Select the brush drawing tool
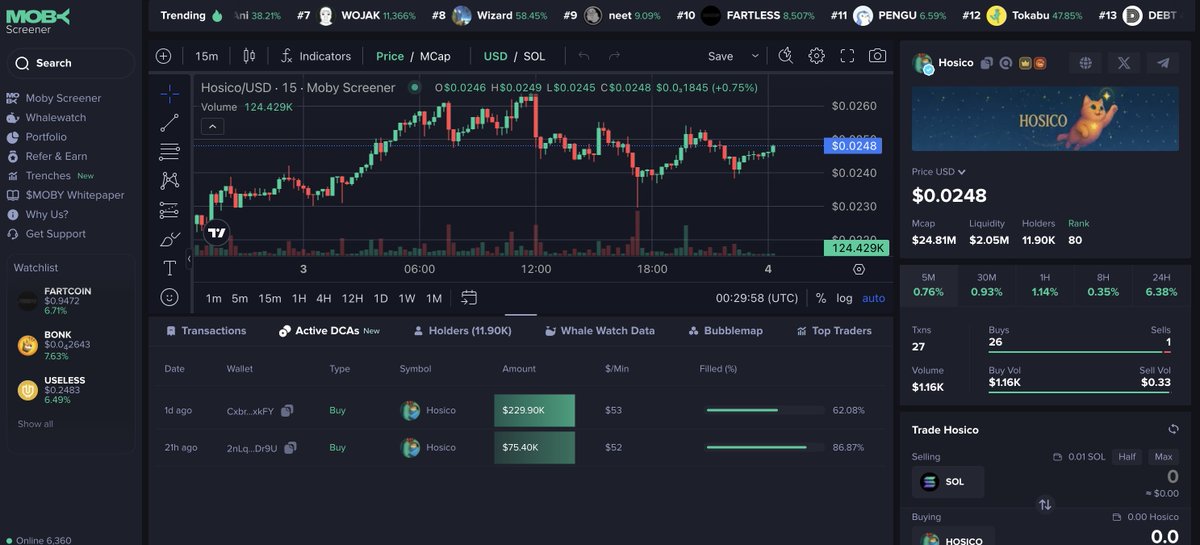The image size is (1200, 545). point(169,239)
